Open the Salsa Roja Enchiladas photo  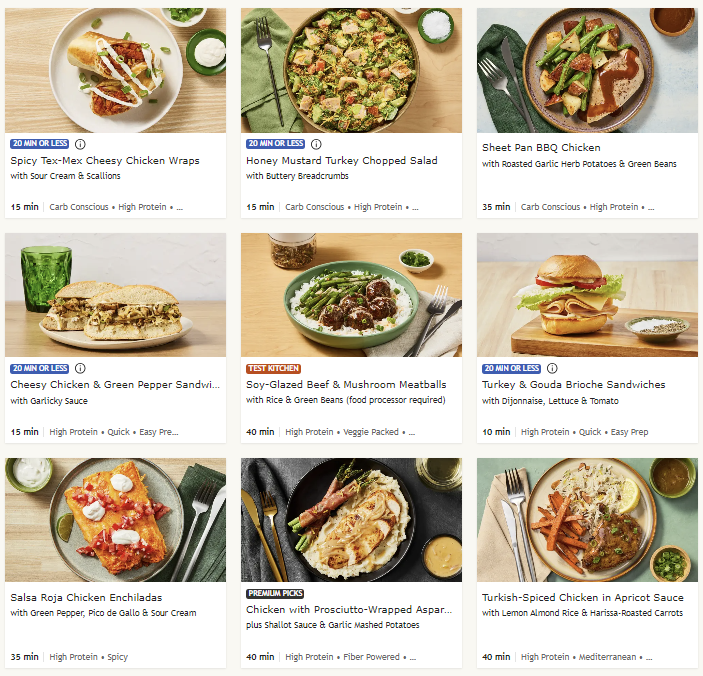[116, 520]
